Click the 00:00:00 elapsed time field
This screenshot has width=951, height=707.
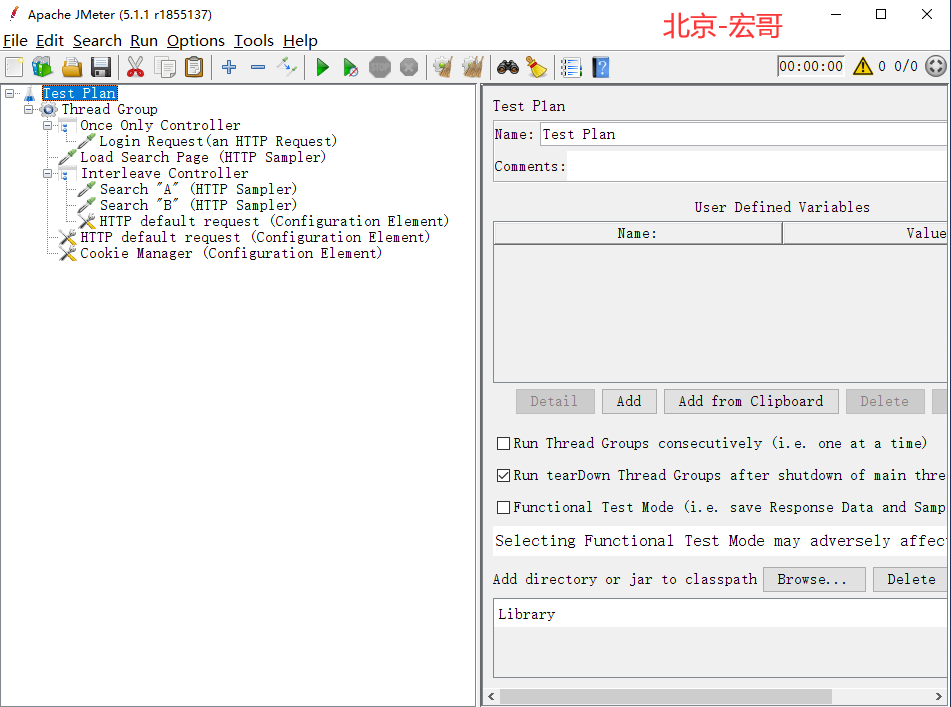point(811,66)
